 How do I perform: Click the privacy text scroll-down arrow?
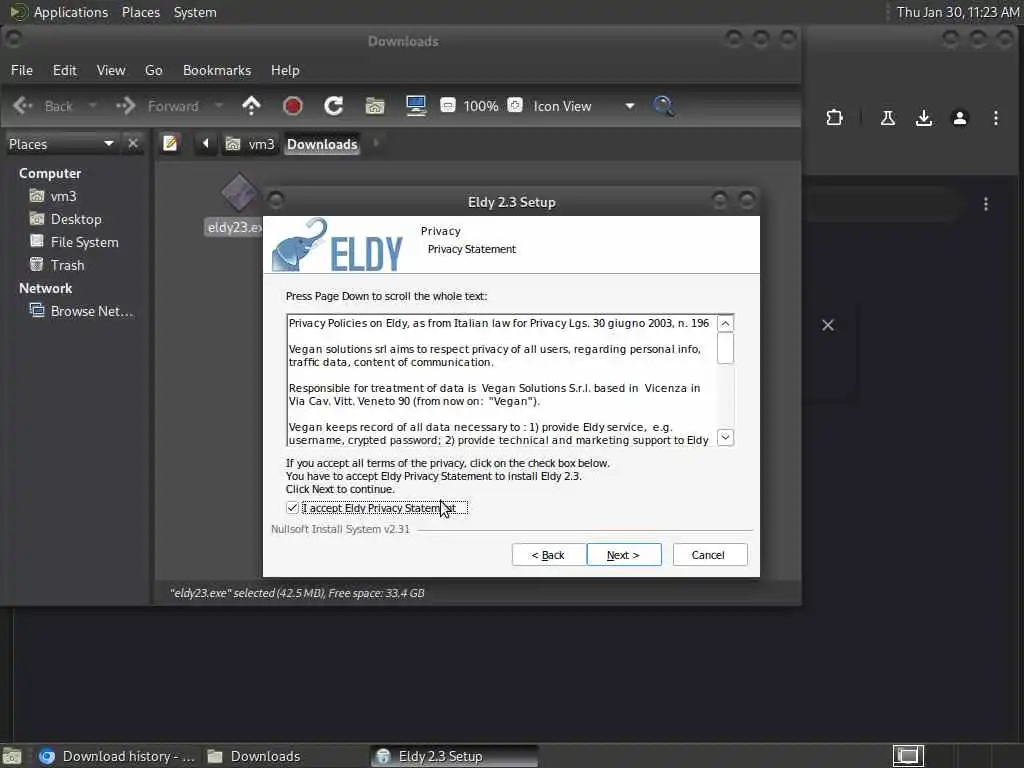coord(725,437)
